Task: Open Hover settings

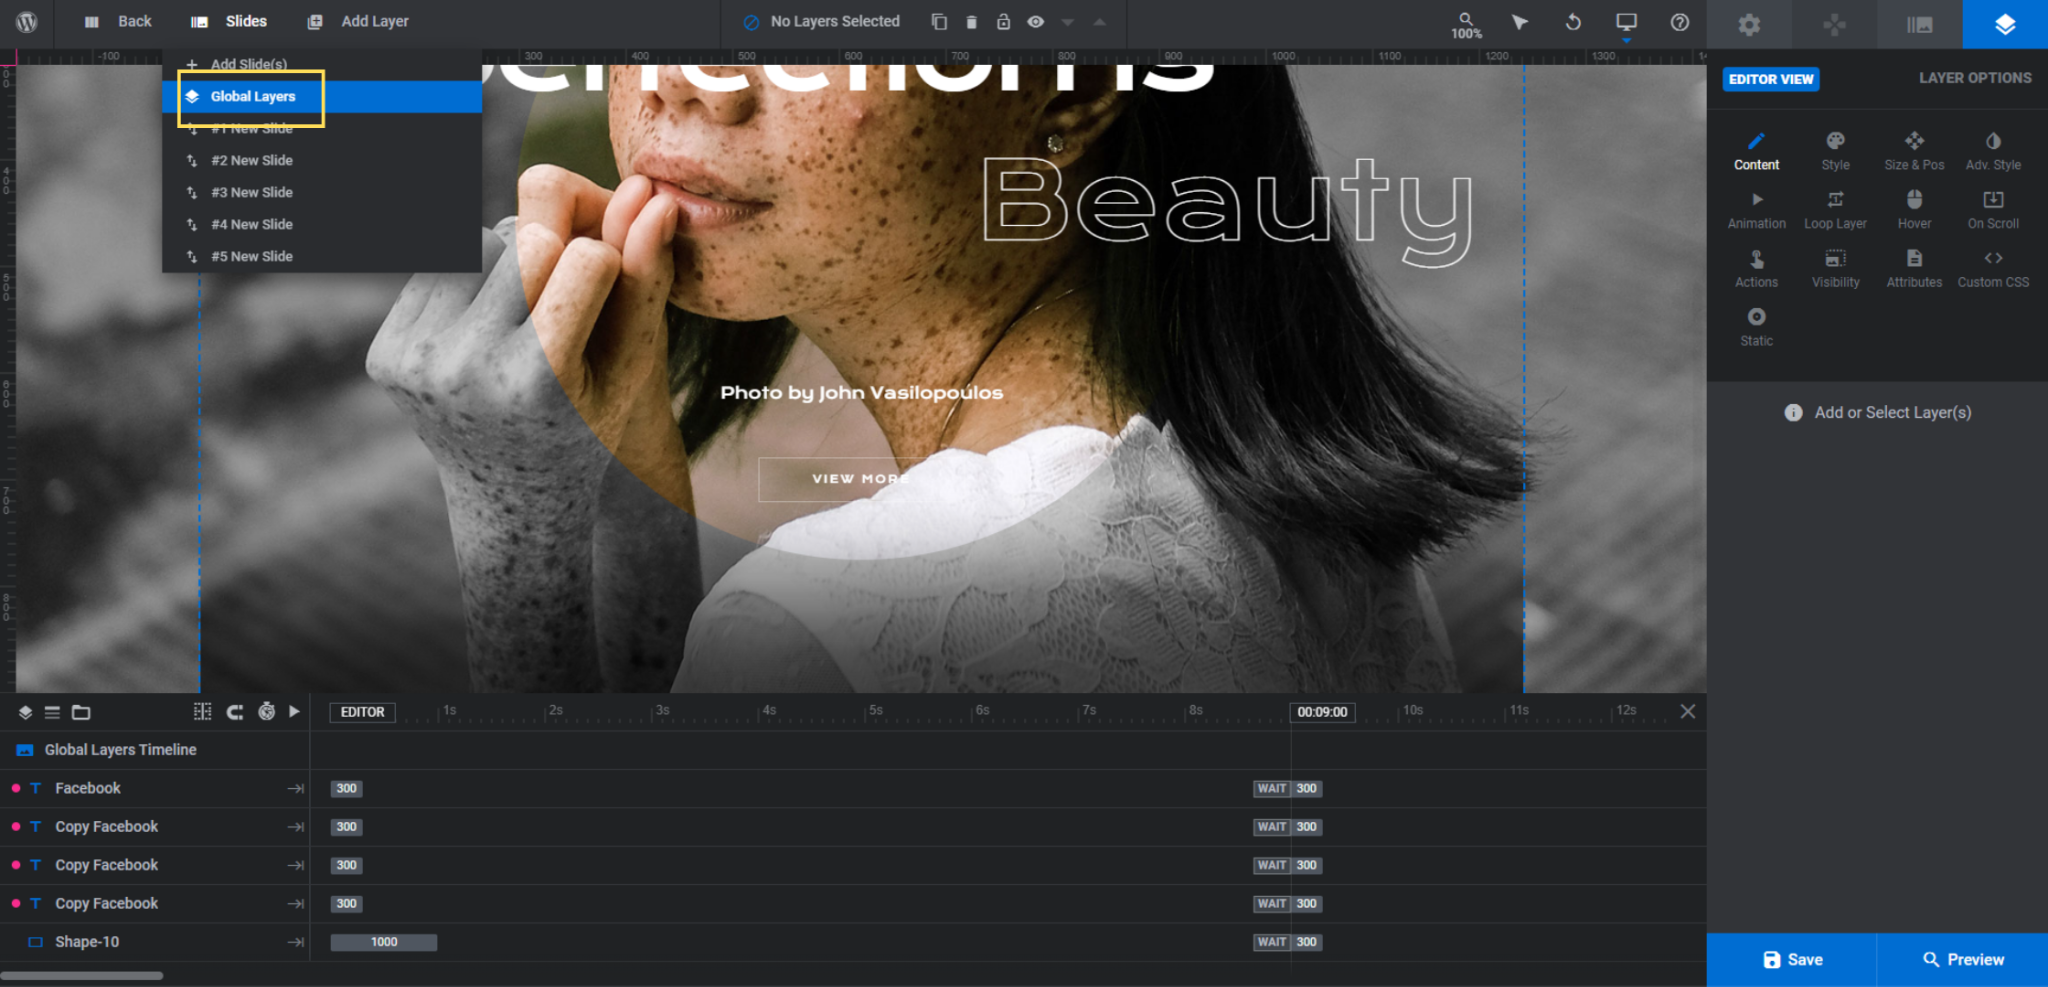Action: (1914, 210)
